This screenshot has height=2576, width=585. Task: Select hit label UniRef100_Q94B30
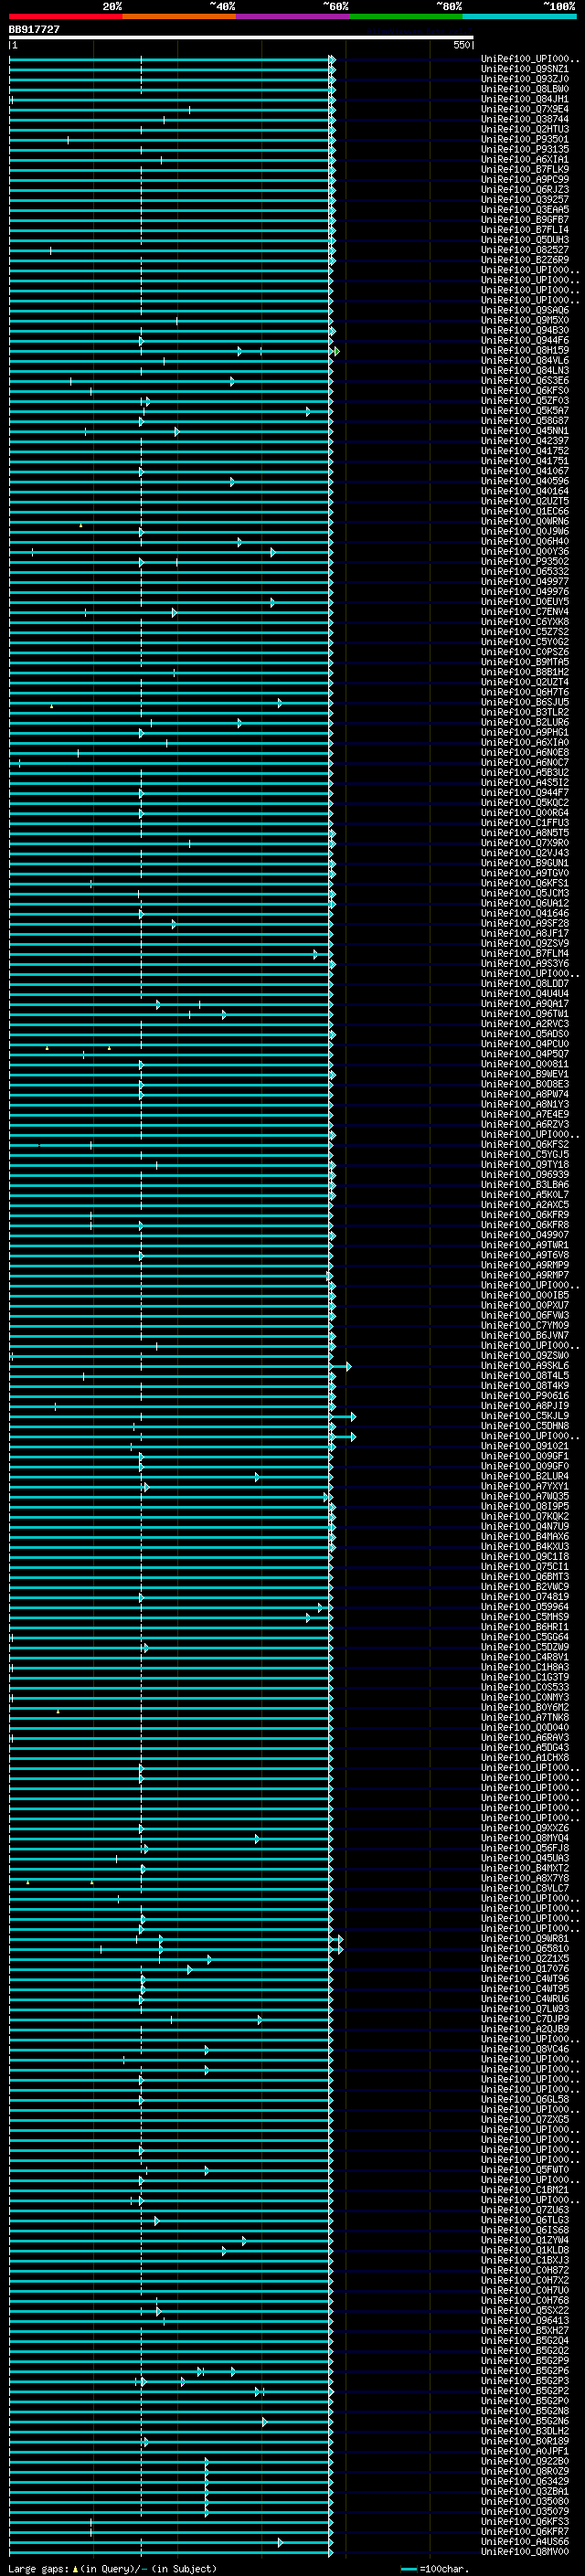coord(525,330)
